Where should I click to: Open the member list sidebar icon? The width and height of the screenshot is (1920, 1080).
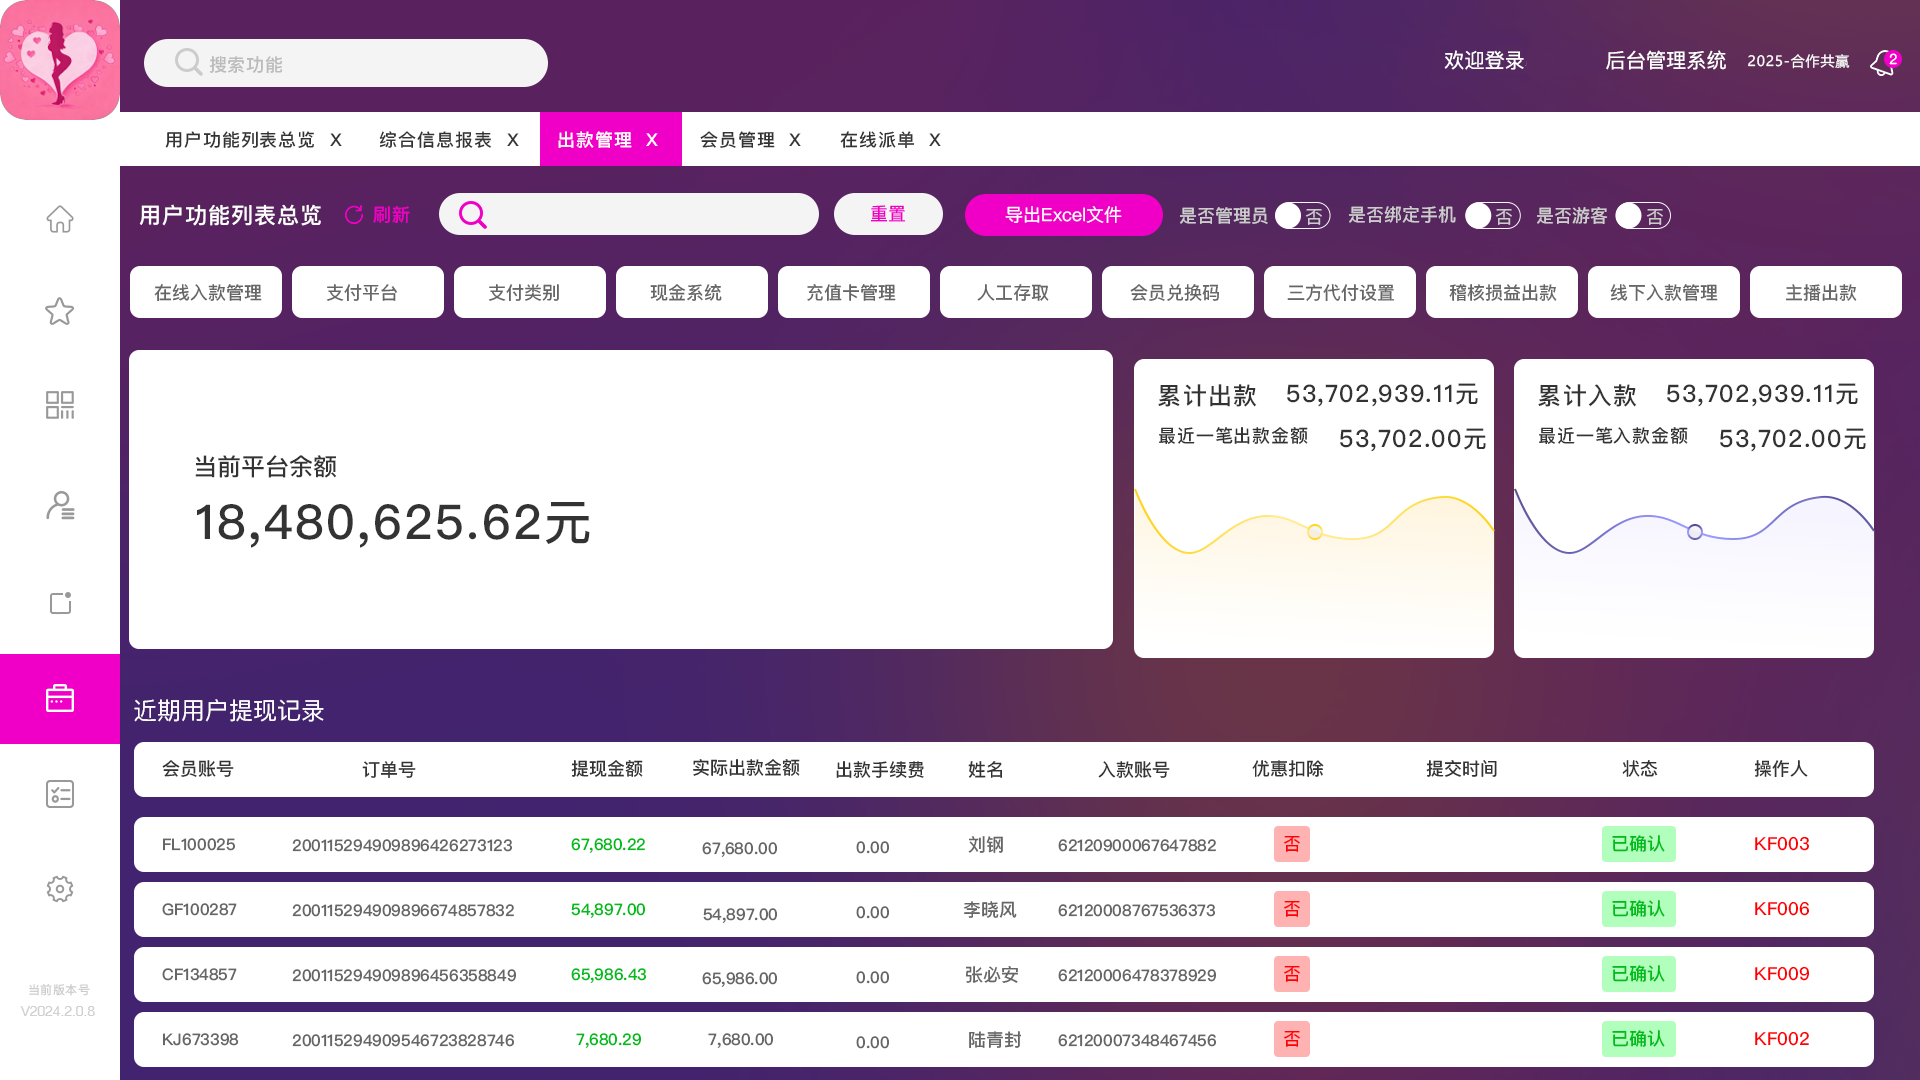pyautogui.click(x=60, y=505)
